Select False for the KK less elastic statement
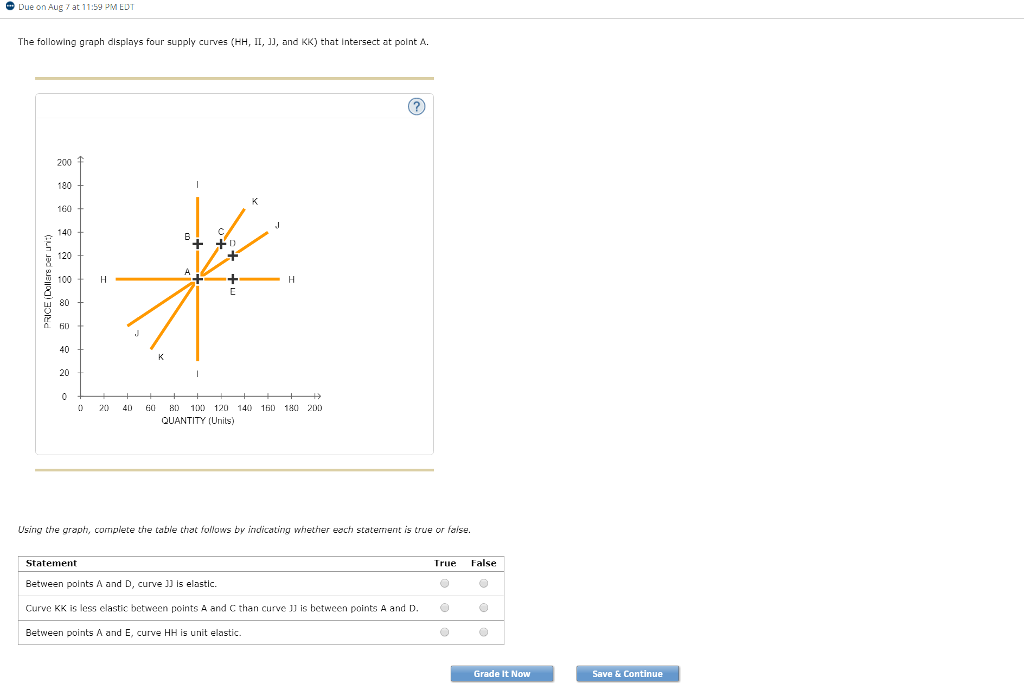 point(482,607)
